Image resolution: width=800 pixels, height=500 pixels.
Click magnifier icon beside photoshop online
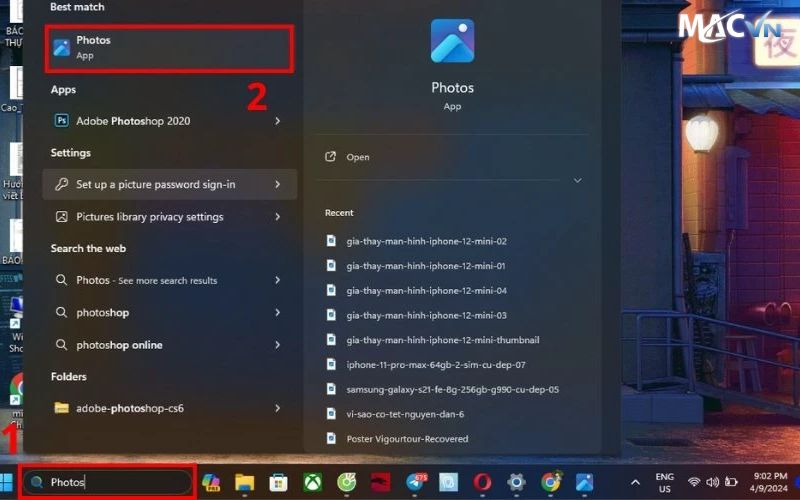pos(61,345)
